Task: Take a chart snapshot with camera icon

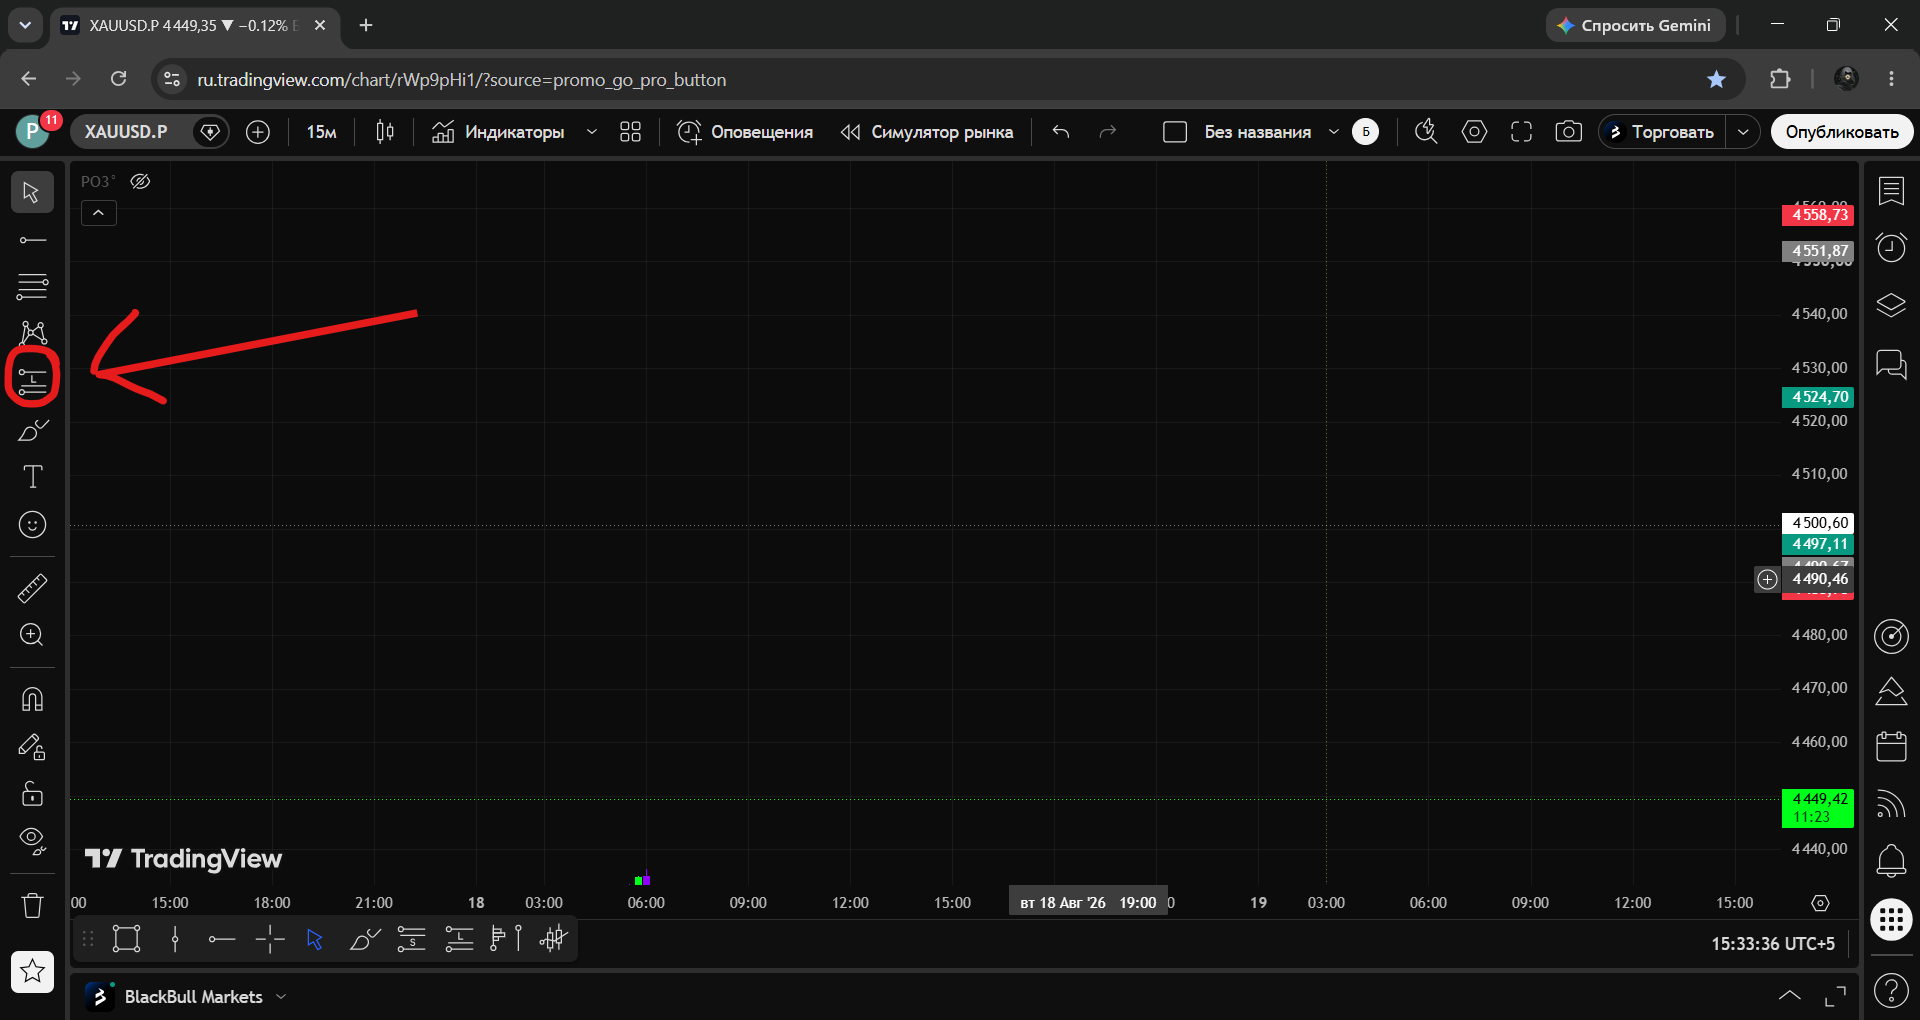Action: pyautogui.click(x=1569, y=132)
